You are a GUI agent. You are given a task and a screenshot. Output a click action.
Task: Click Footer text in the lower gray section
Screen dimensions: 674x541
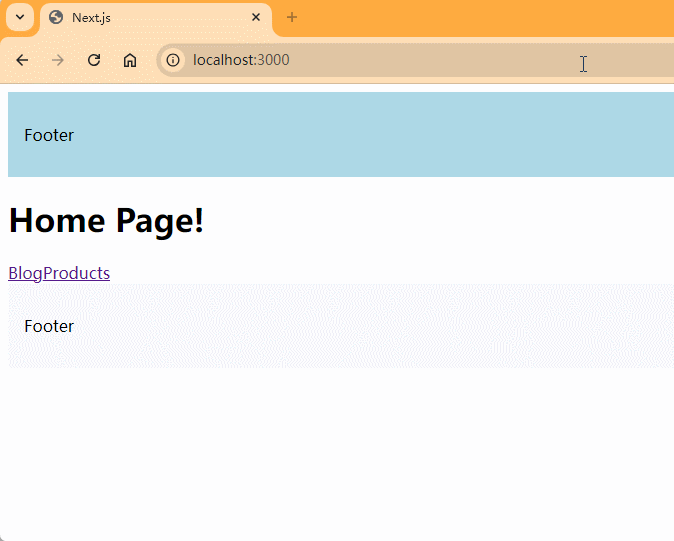tap(49, 326)
